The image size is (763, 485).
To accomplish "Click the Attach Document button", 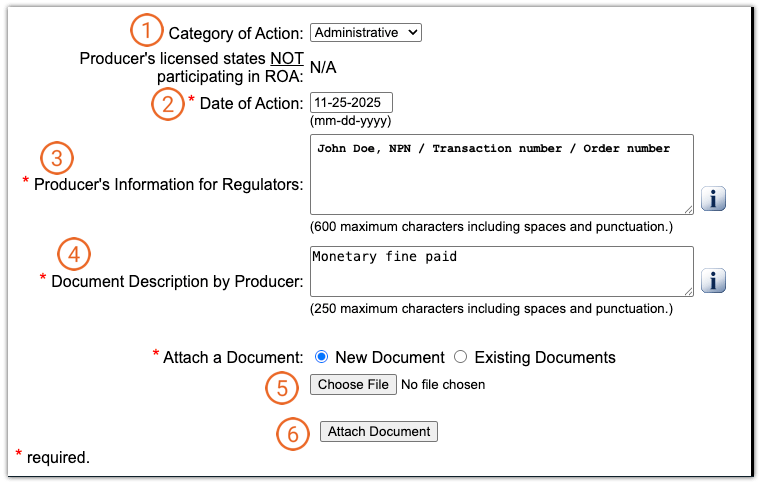I will [x=379, y=432].
